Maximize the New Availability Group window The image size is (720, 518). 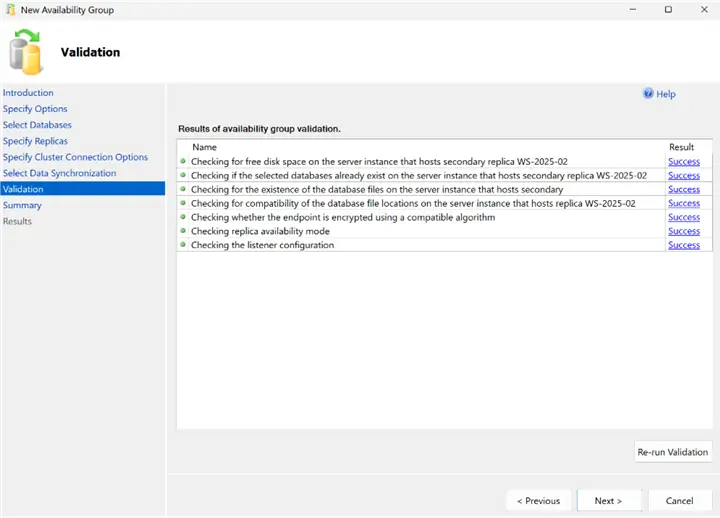click(669, 9)
